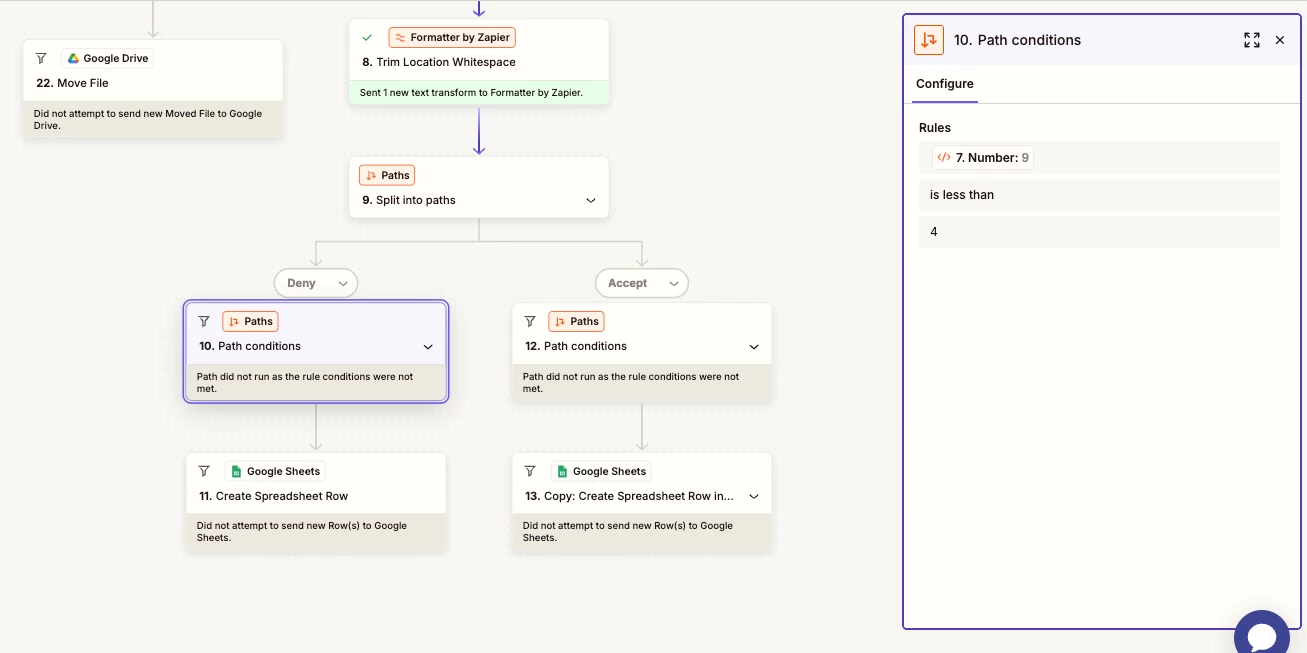This screenshot has height=653, width=1307.
Task: Click filter icon on step 13 Copy step
Action: click(530, 471)
